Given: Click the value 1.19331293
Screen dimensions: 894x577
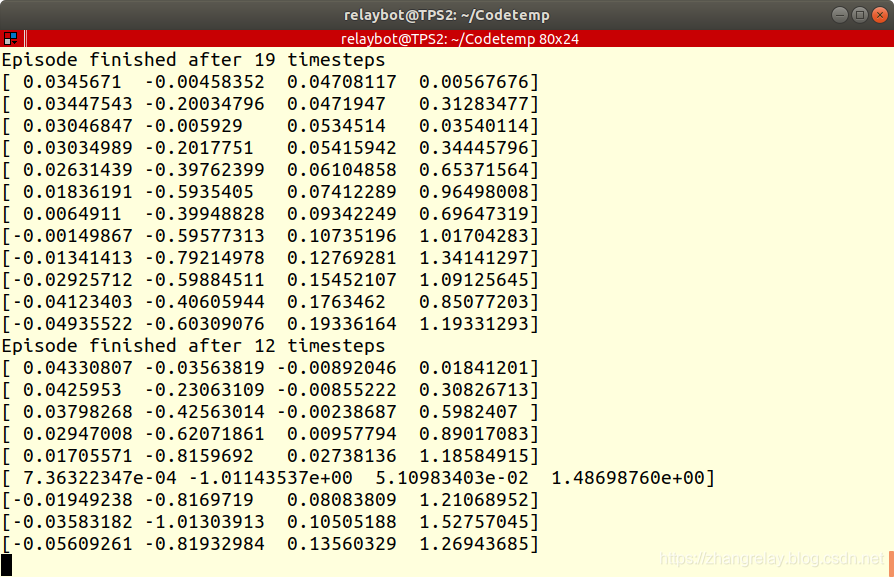Looking at the screenshot, I should pos(474,324).
